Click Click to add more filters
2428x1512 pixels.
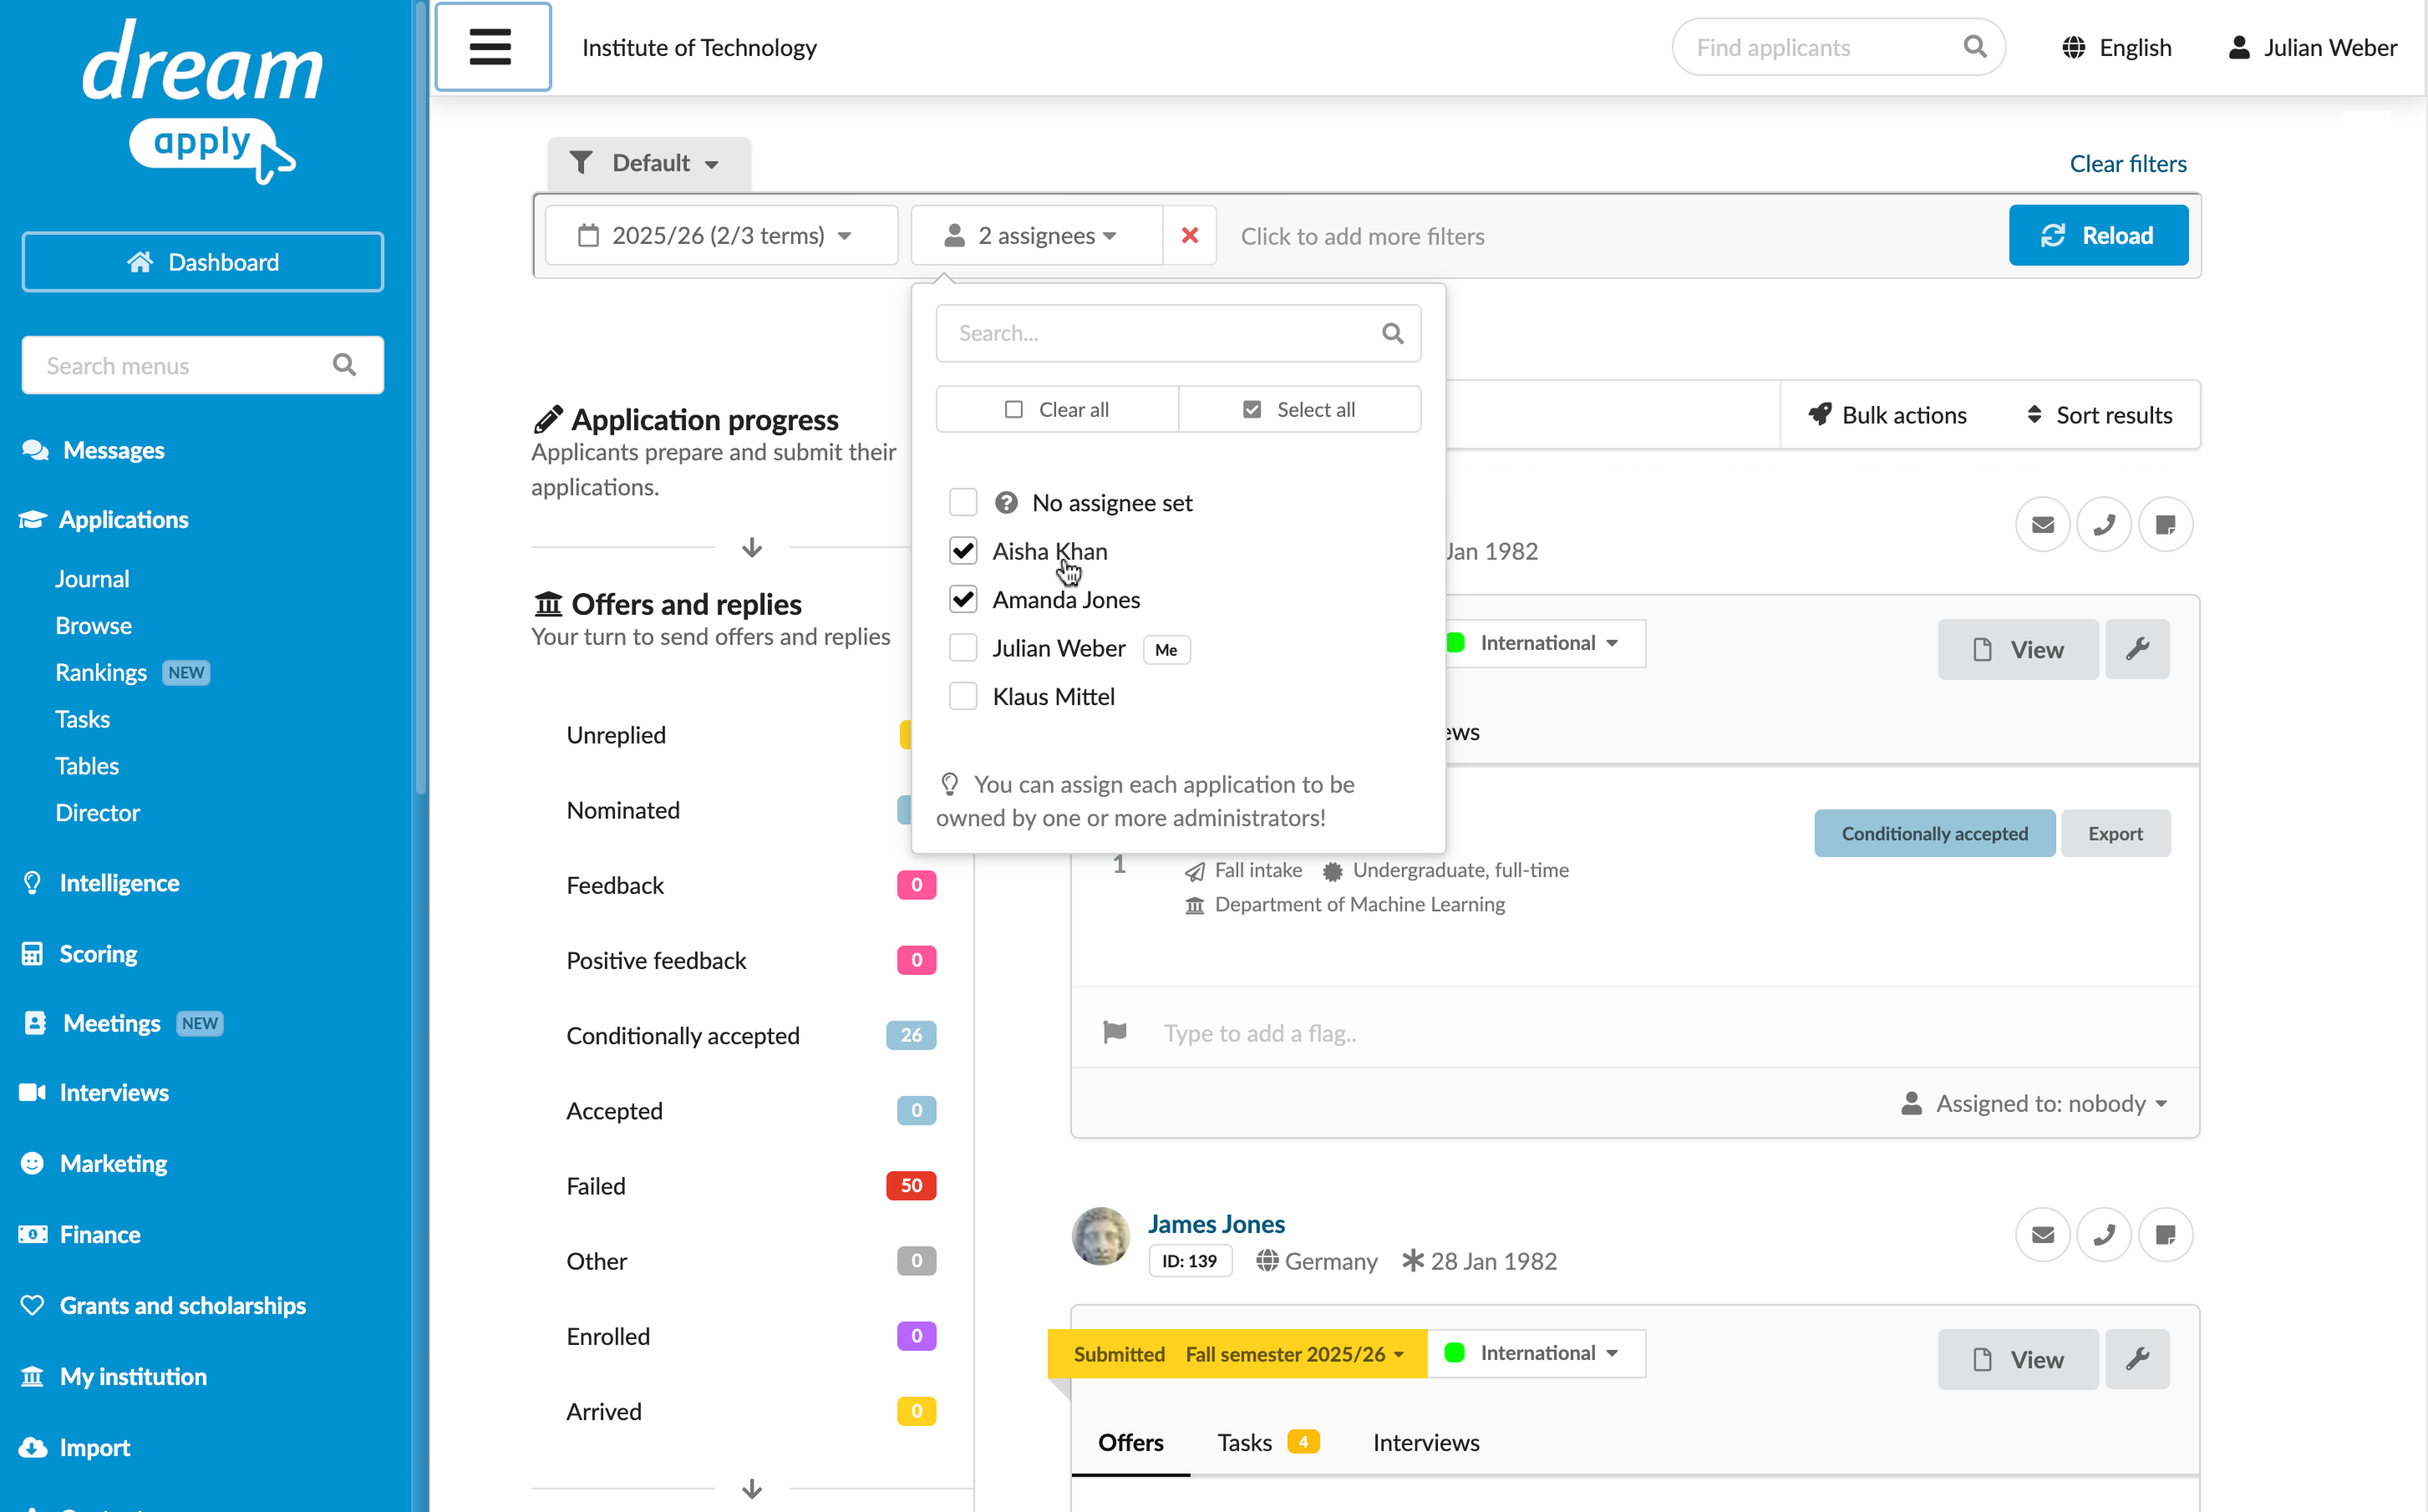1362,236
